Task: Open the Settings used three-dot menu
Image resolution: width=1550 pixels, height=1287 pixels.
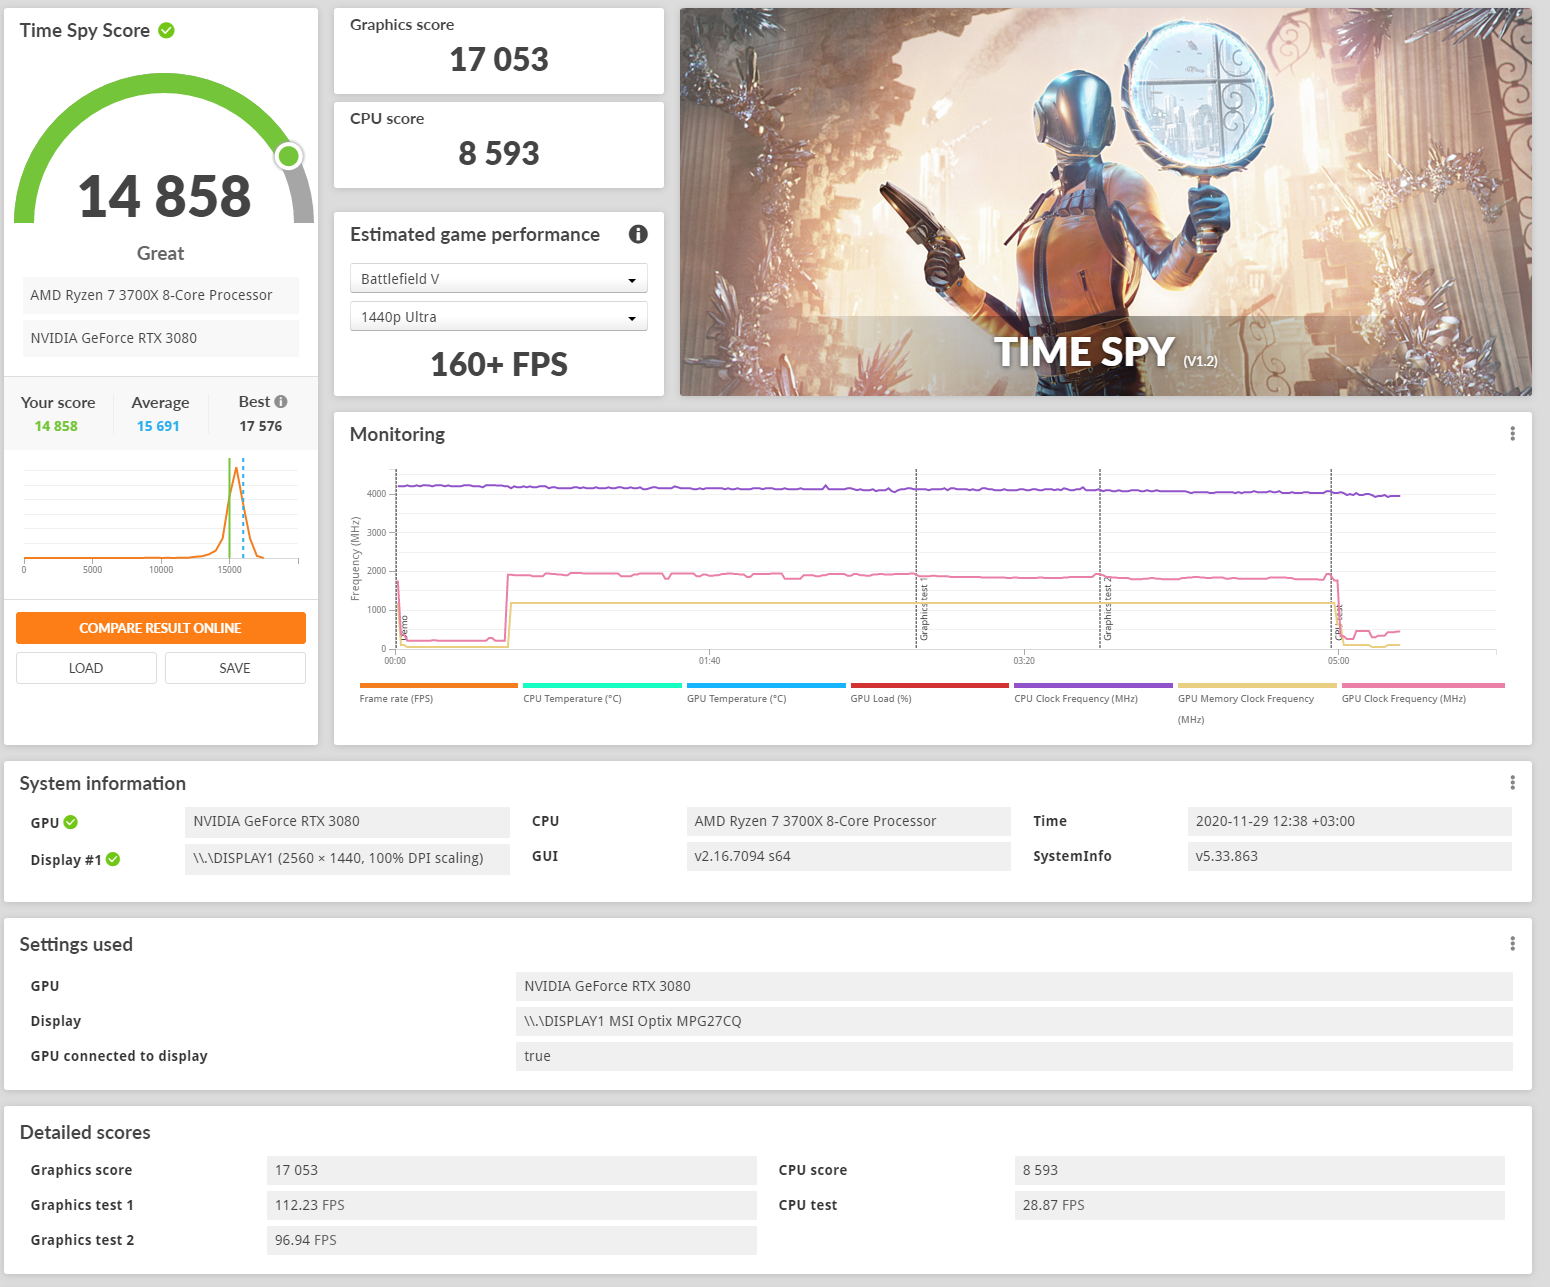Action: [1512, 944]
